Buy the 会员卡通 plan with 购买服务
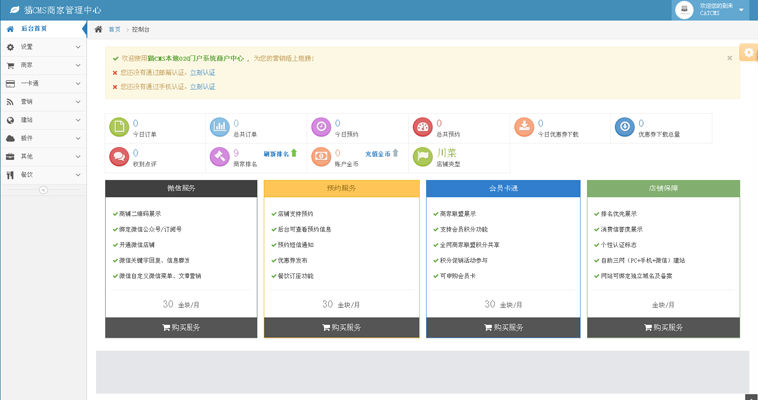This screenshot has height=400, width=758. 503,327
